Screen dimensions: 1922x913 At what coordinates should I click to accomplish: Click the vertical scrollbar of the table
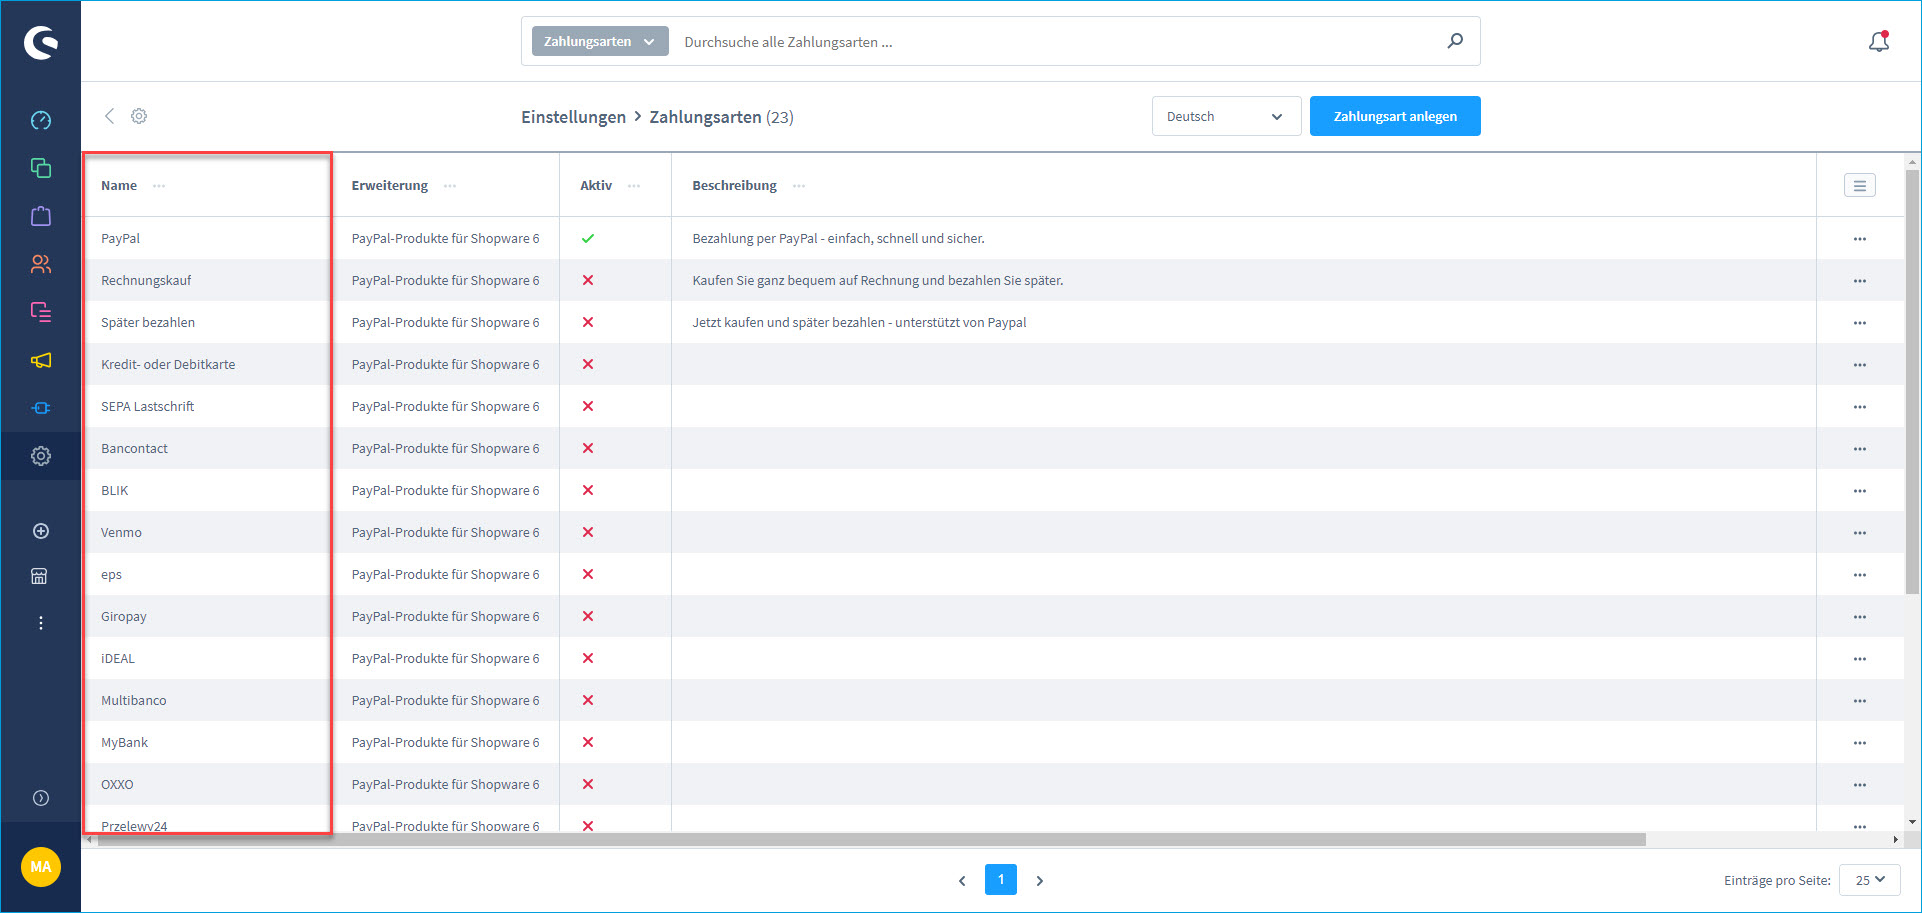coord(1912,380)
